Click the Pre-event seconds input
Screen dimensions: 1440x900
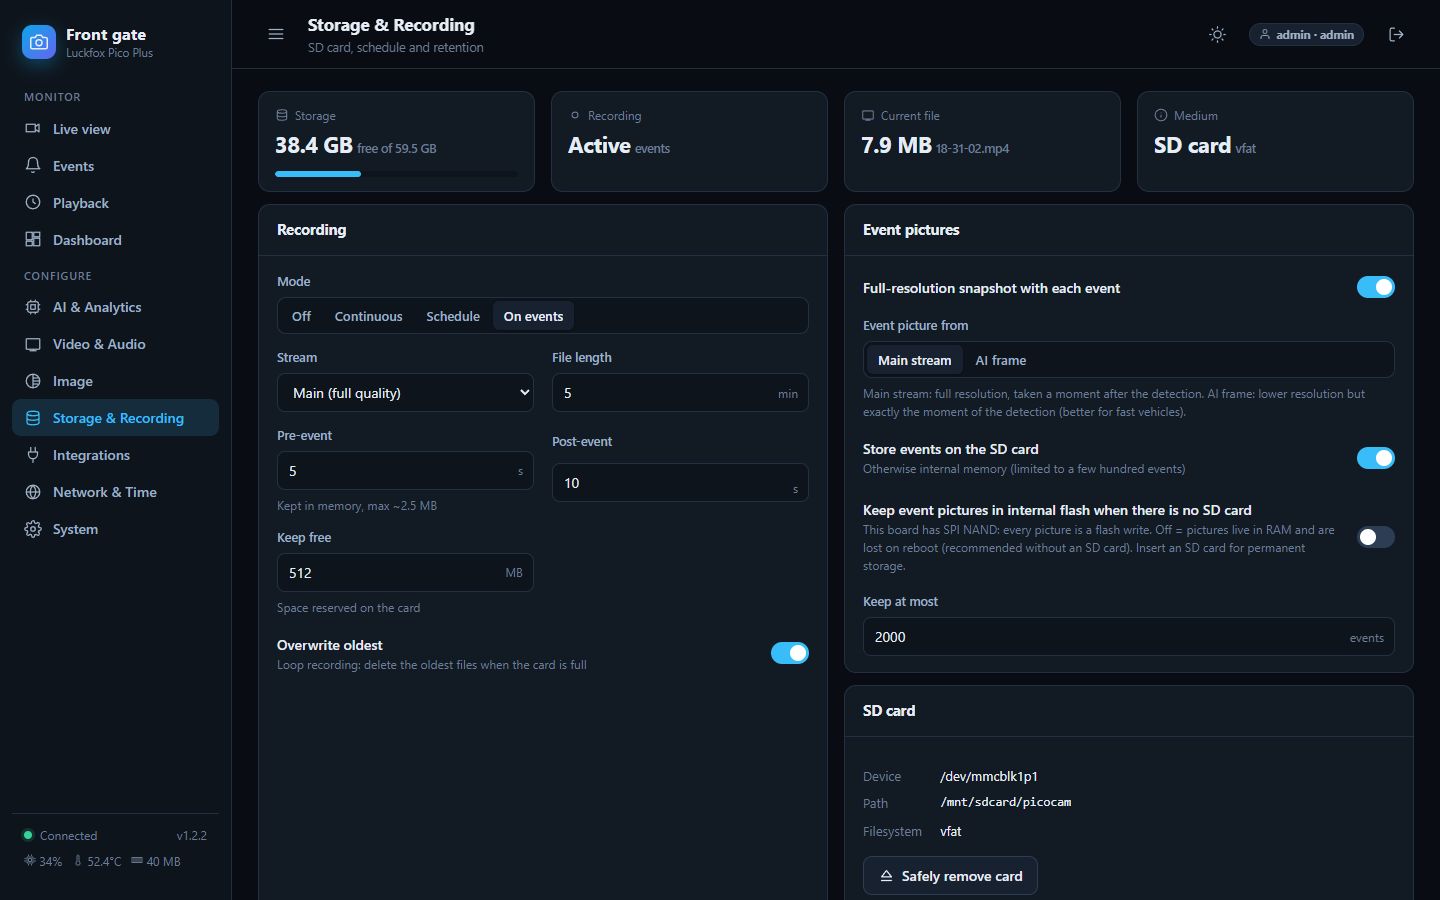405,471
